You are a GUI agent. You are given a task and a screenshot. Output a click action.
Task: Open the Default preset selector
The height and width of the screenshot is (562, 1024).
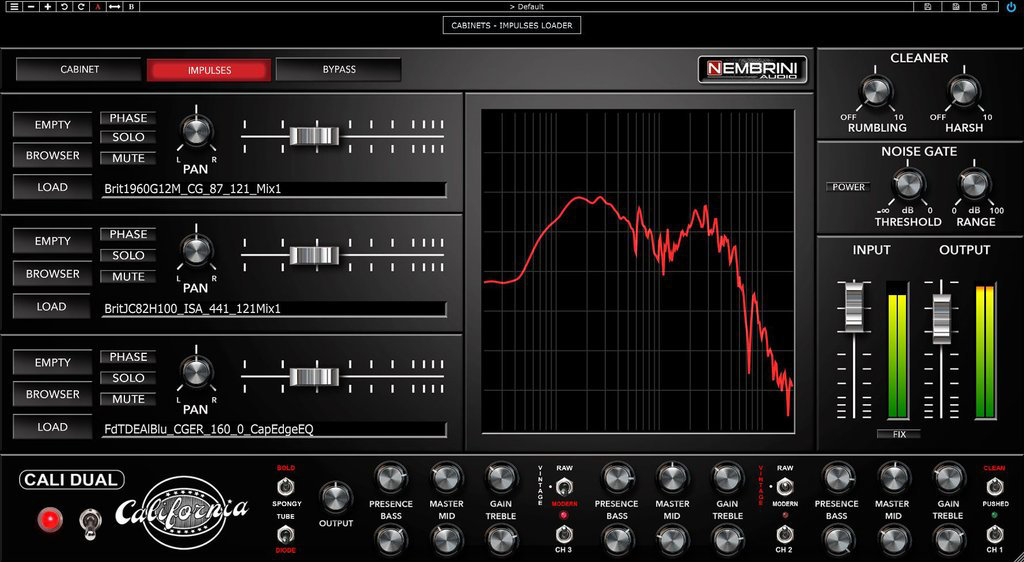tap(526, 7)
